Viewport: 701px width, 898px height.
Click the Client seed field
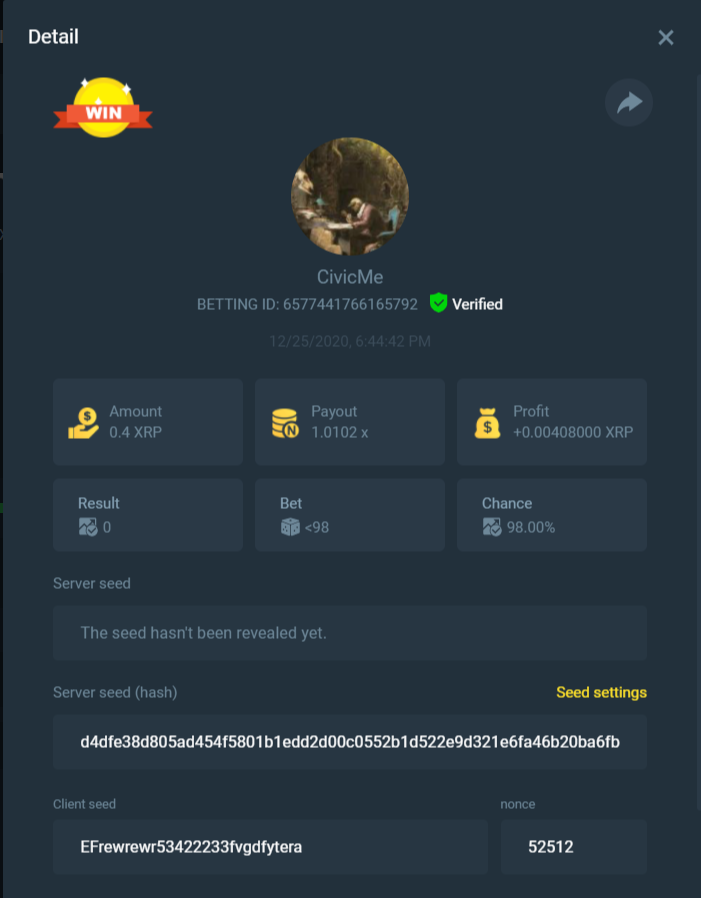270,846
